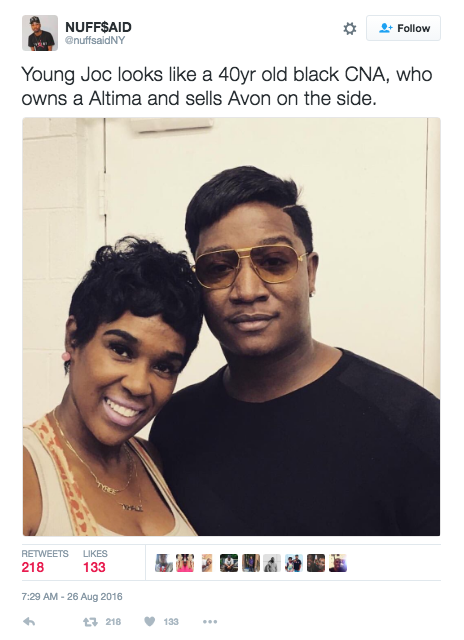Image resolution: width=464 pixels, height=640 pixels.
Task: Click the like count beside the heart
Action: pyautogui.click(x=171, y=622)
